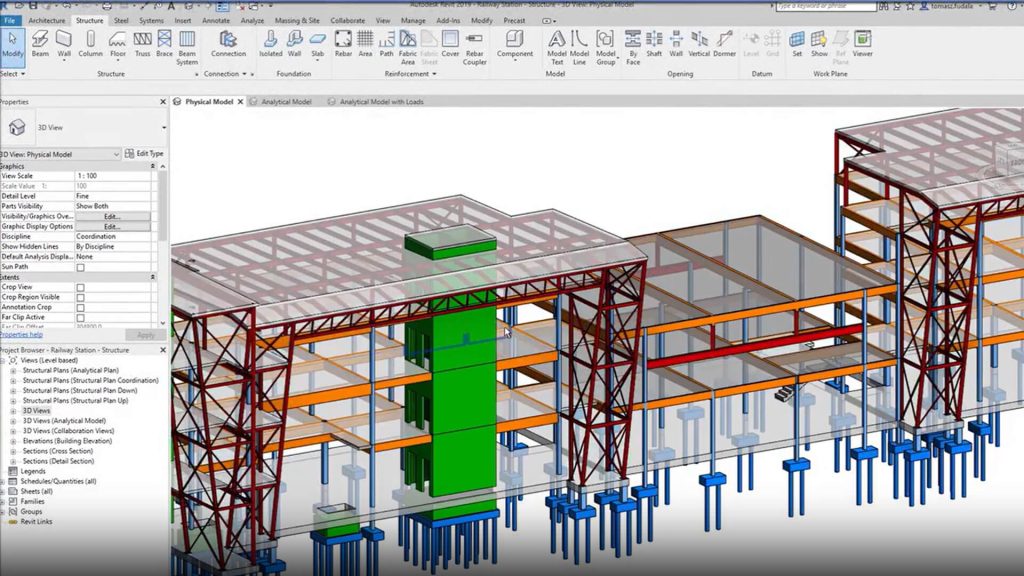Screen dimensions: 1024x576
Task: Expand 3D Views in the Project Browser
Action: click(x=11, y=410)
